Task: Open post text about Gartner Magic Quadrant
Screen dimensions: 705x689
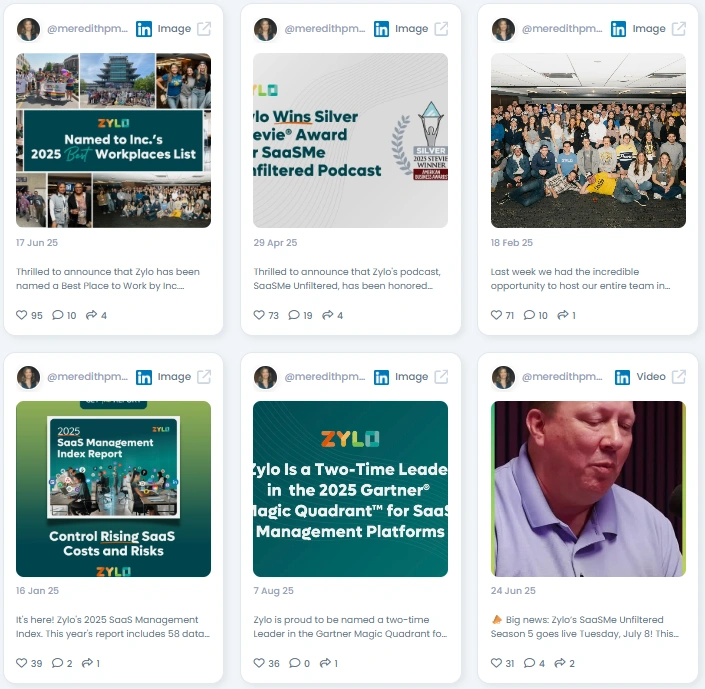Action: (x=350, y=626)
